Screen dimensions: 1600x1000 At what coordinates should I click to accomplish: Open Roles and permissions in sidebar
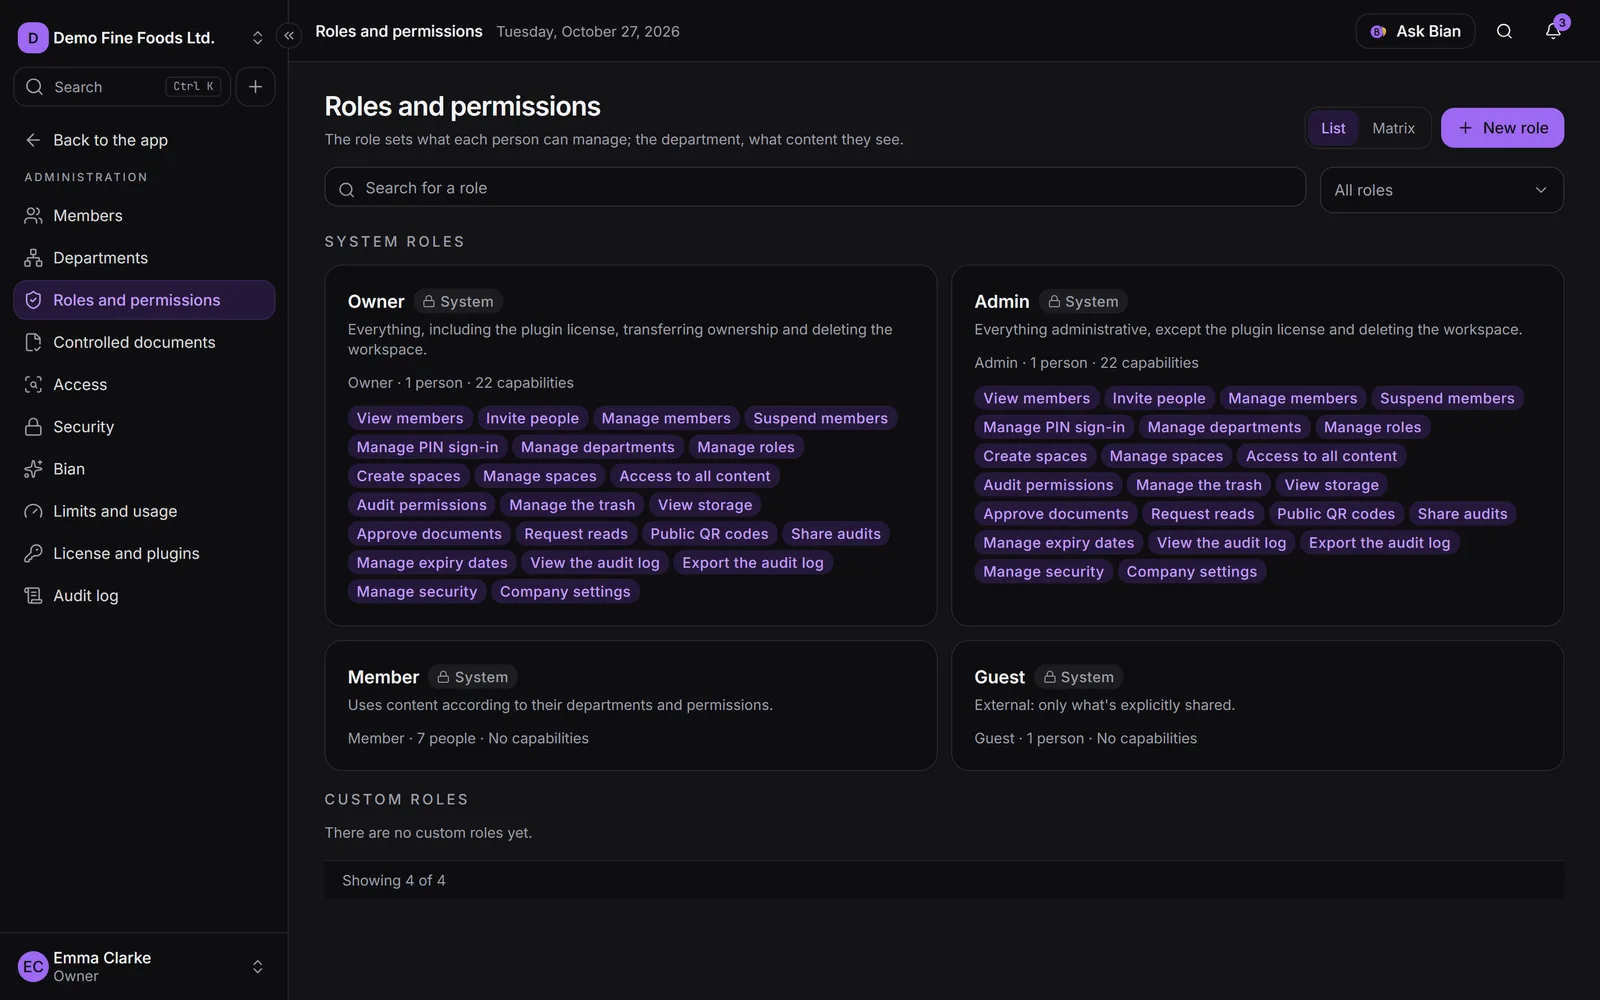point(144,300)
